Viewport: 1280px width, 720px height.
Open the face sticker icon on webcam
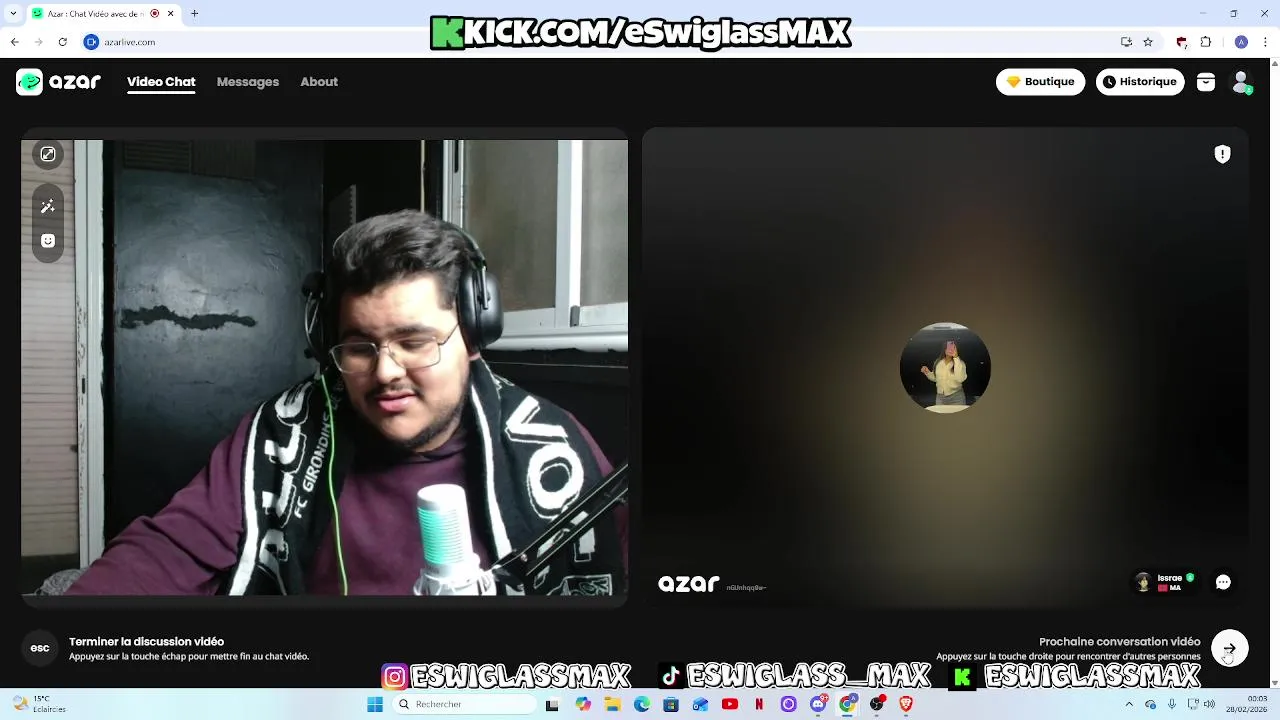point(47,240)
